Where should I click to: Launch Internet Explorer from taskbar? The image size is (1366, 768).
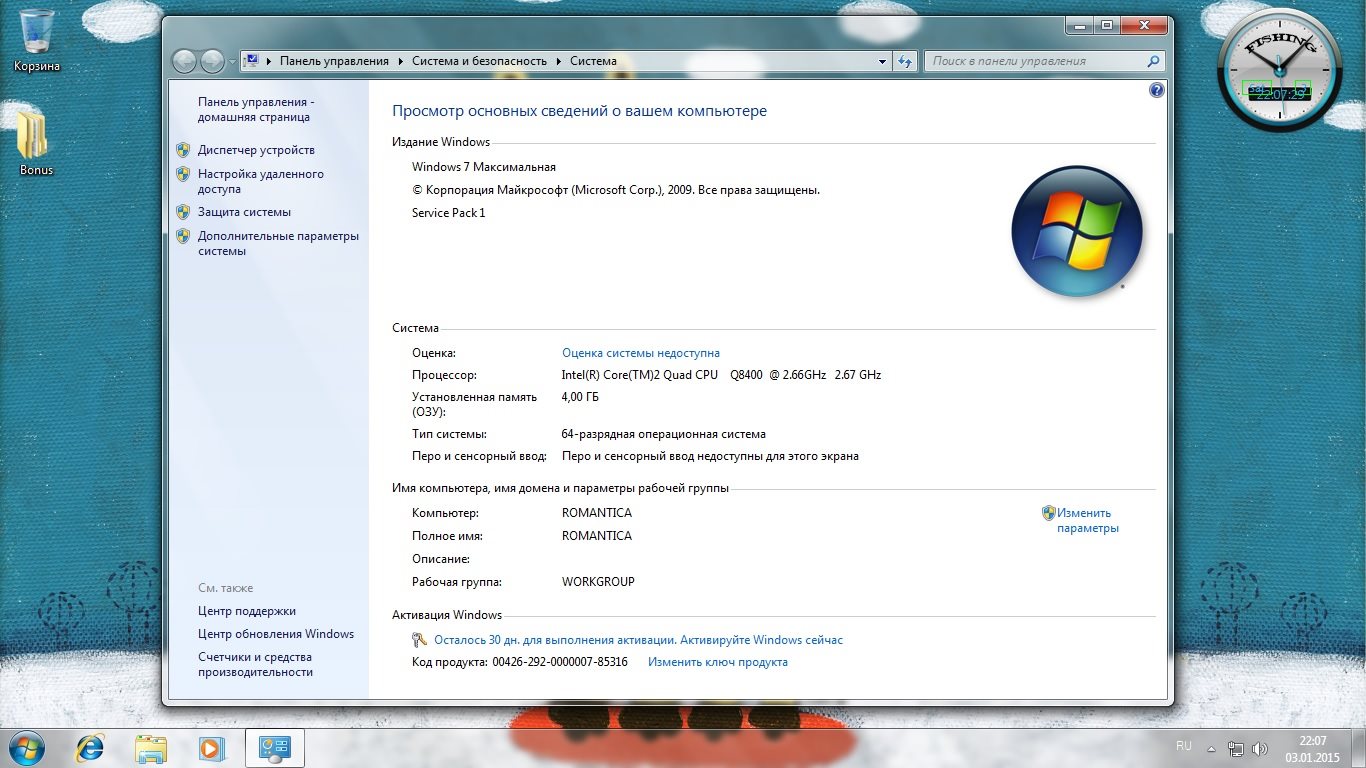91,747
